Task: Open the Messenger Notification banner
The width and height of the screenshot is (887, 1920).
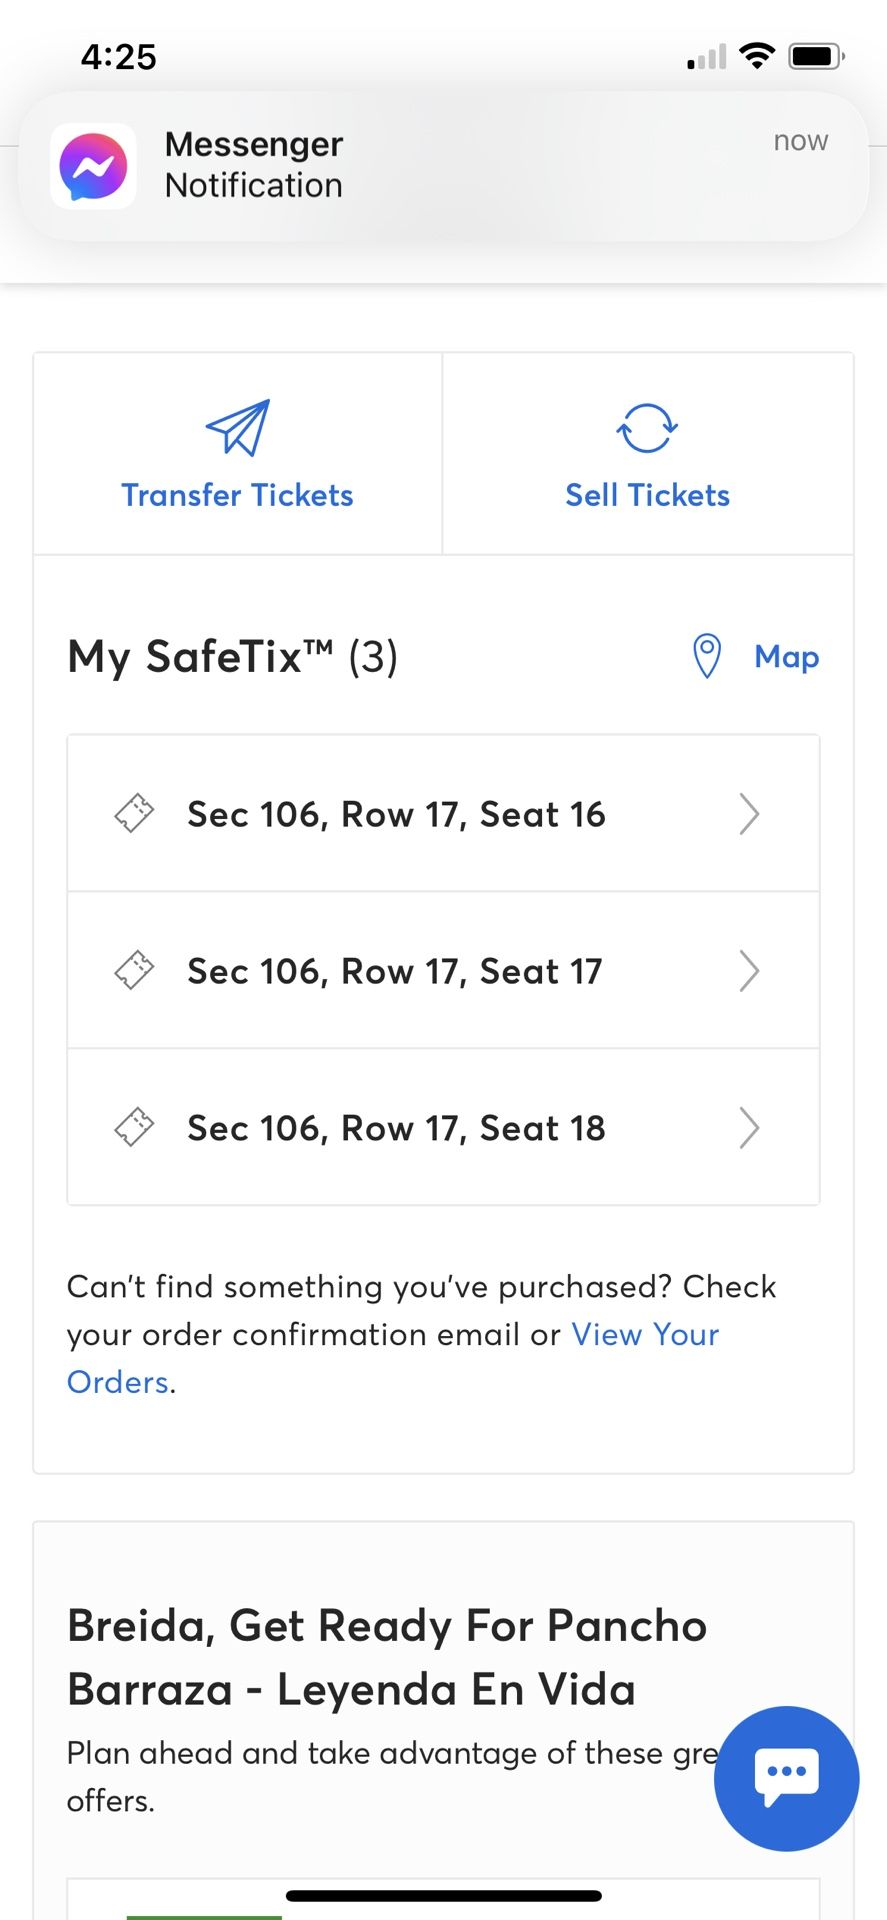Action: click(x=443, y=166)
